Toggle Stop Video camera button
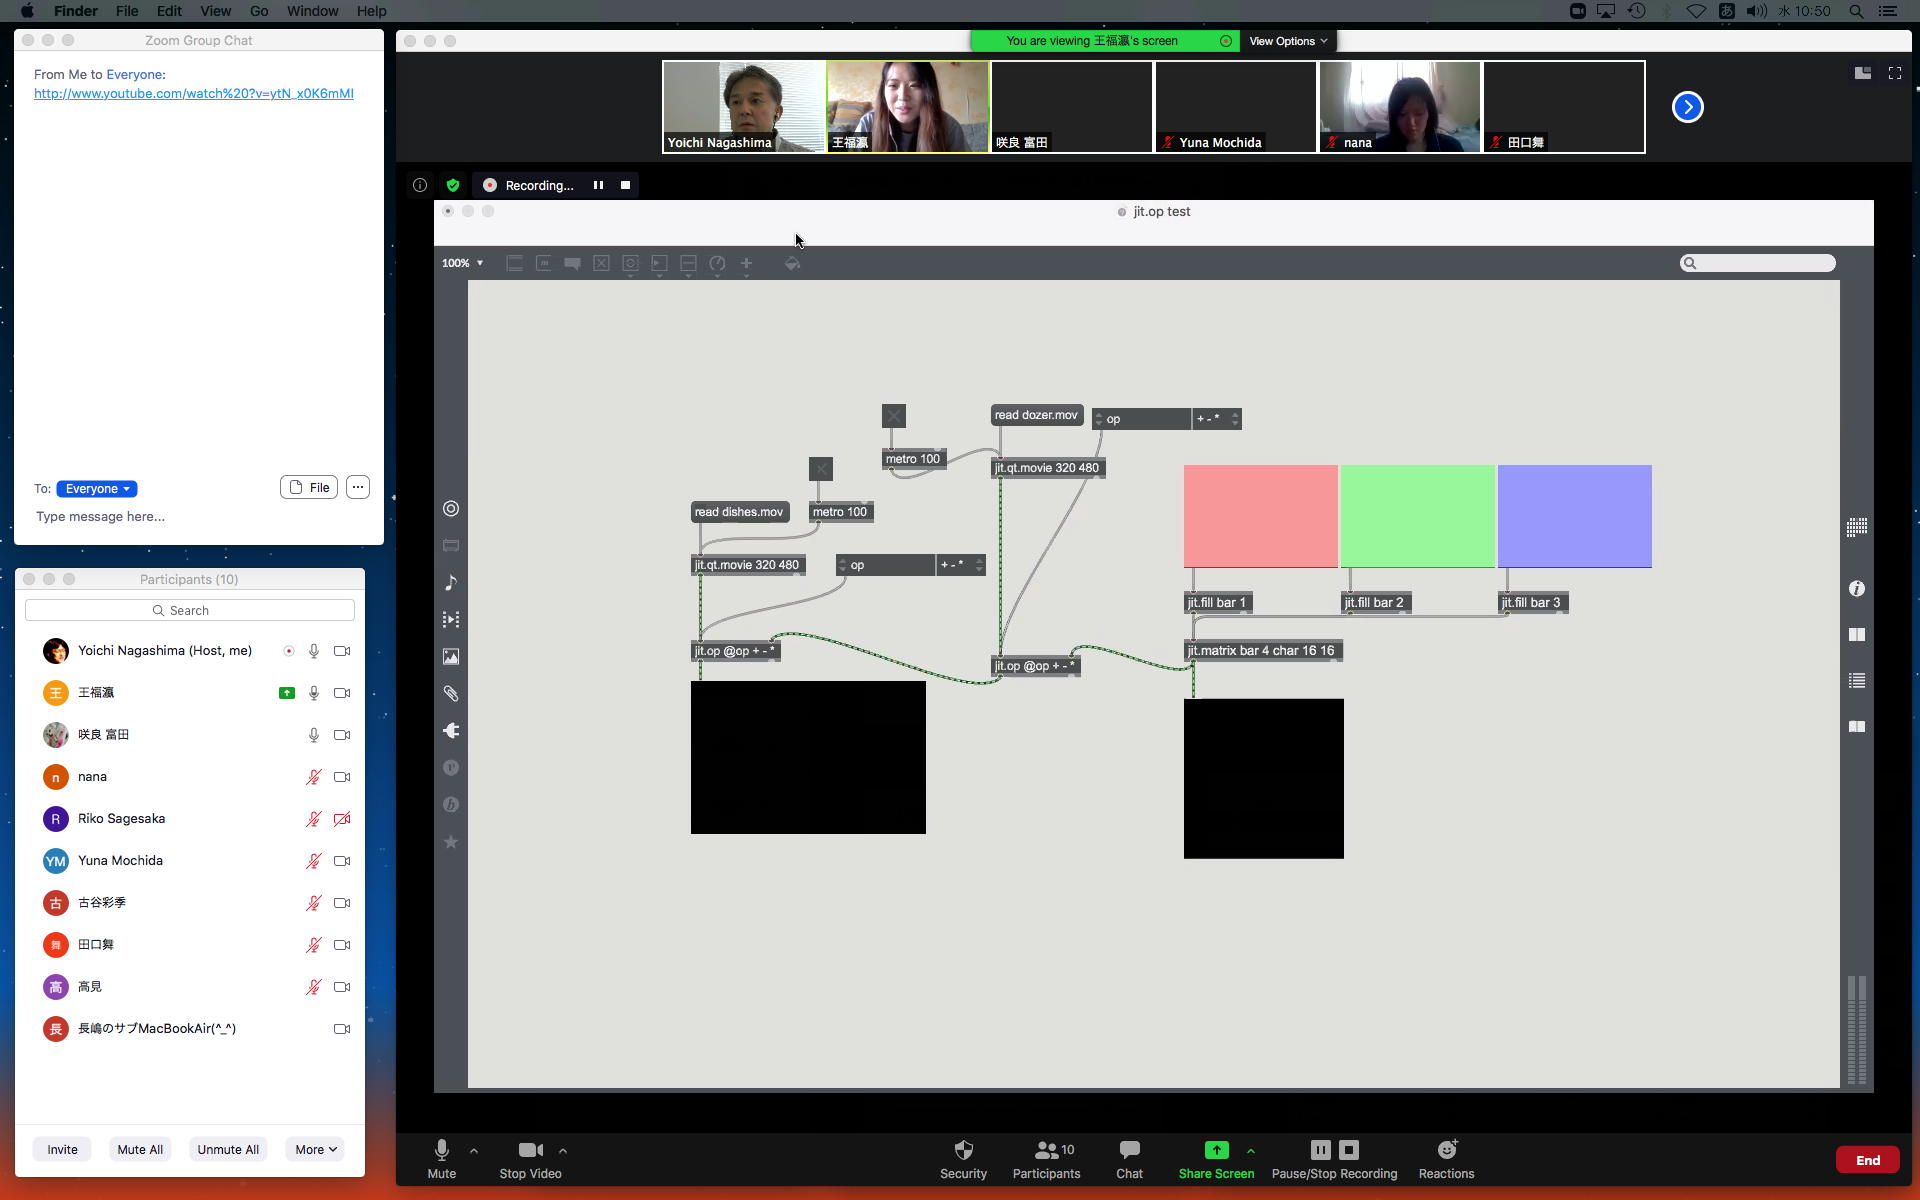The image size is (1920, 1200). pos(530,1150)
